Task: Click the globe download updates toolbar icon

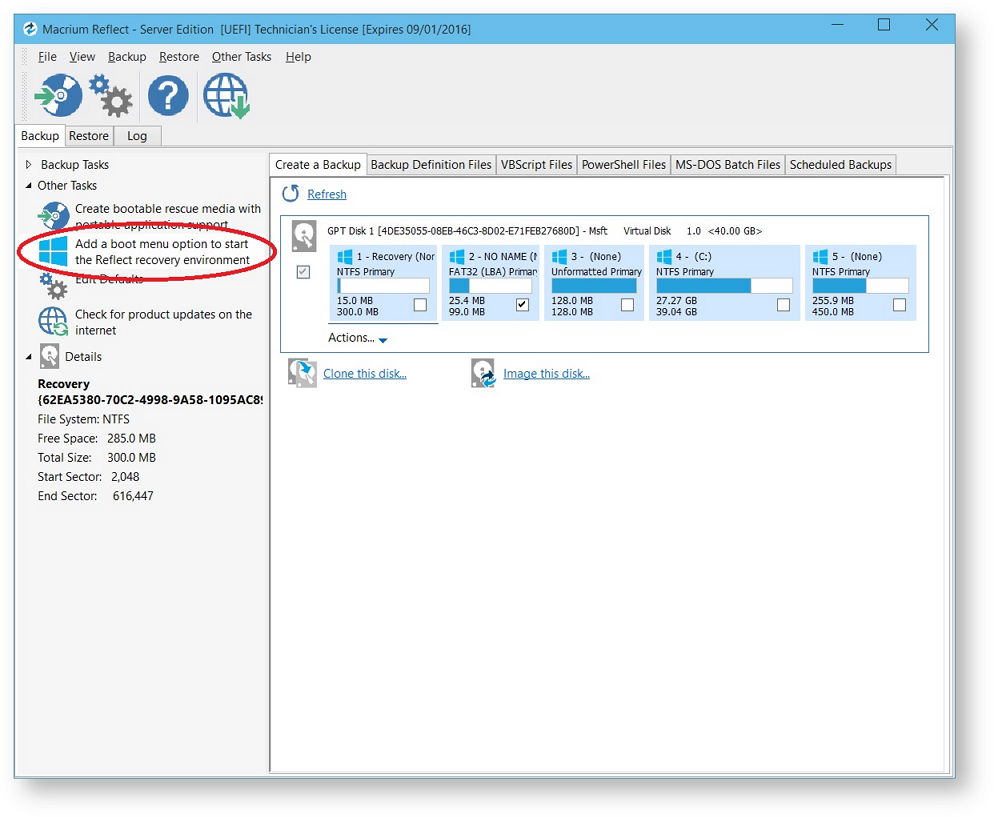Action: click(226, 96)
